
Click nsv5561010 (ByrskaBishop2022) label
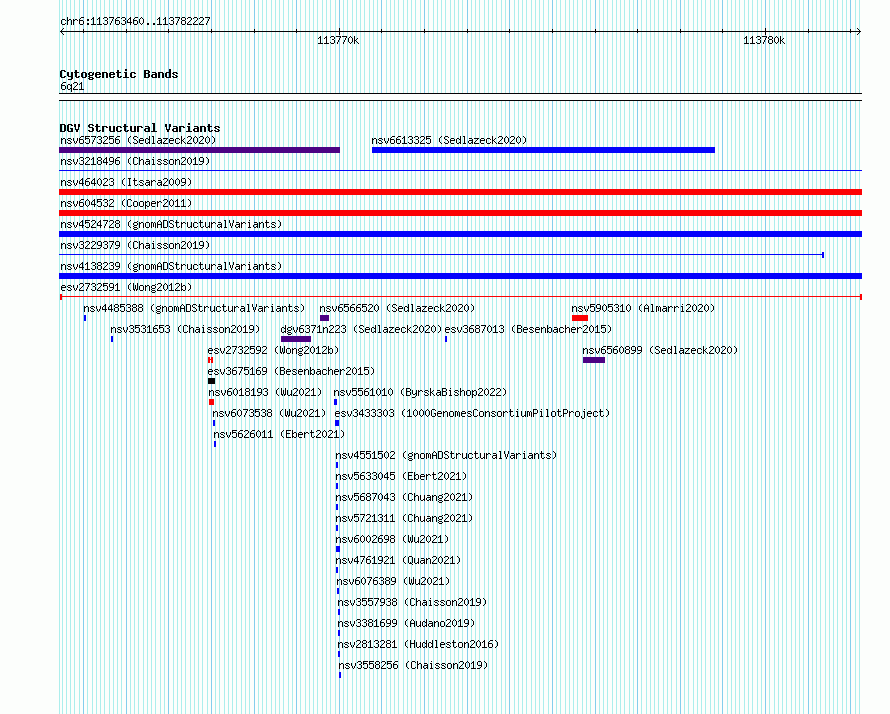420,392
